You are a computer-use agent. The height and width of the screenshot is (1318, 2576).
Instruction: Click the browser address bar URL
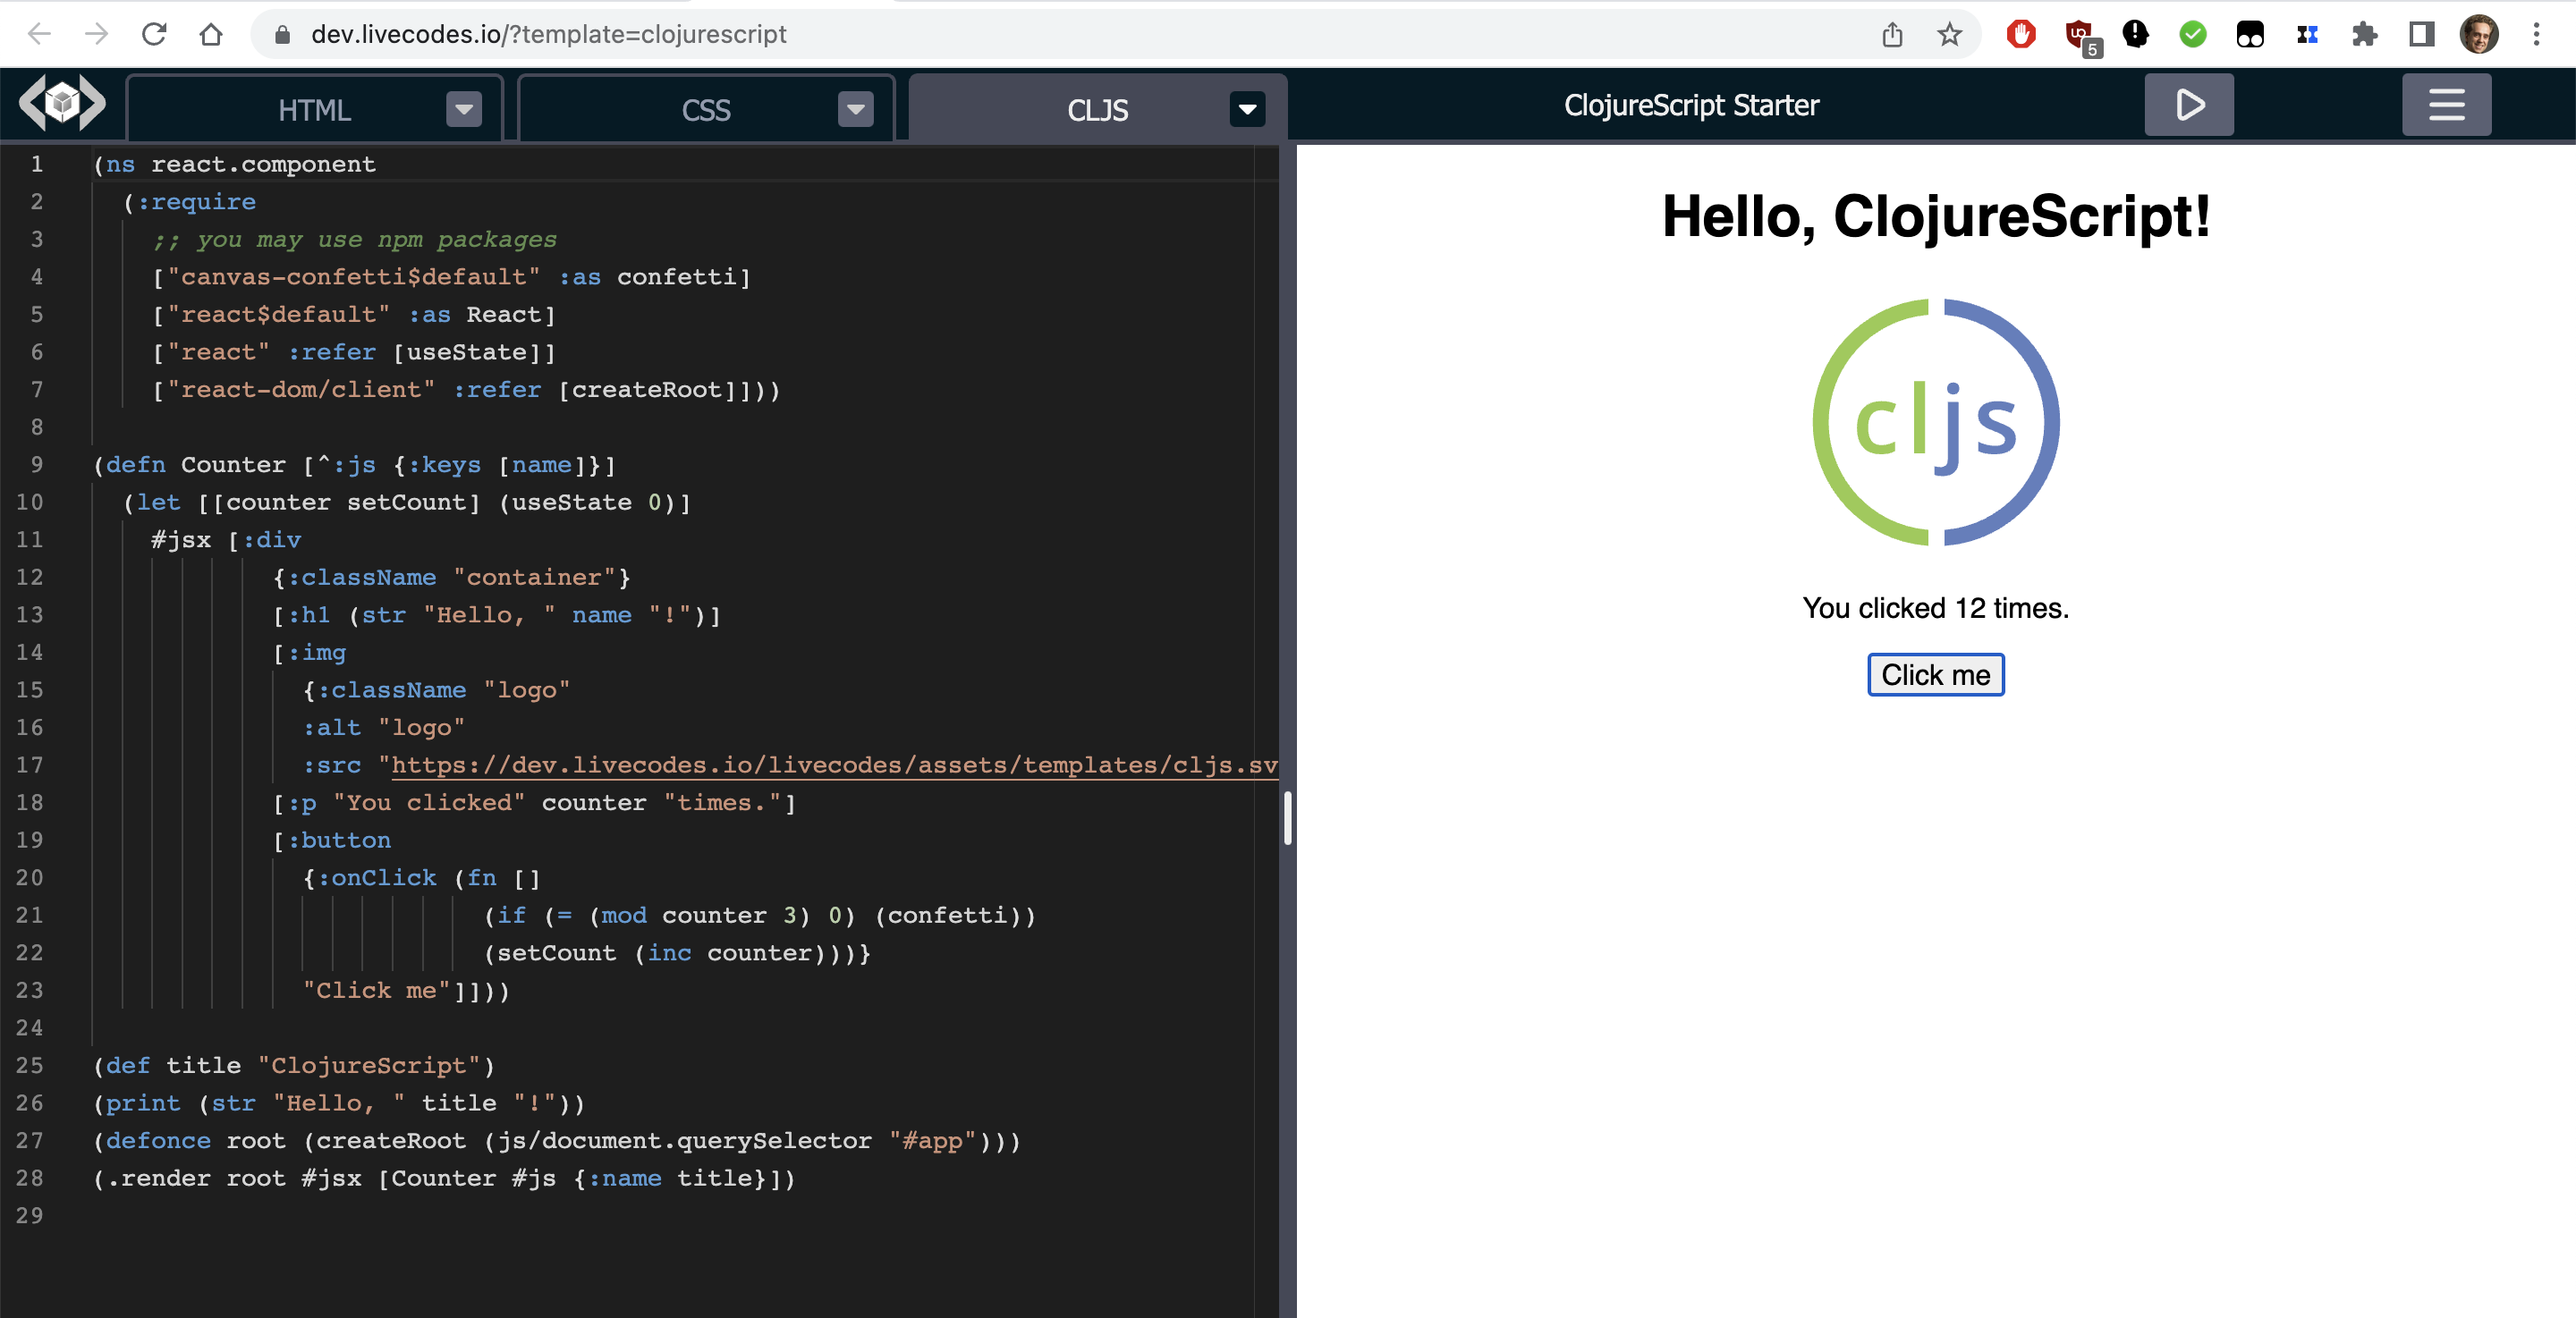pos(549,34)
